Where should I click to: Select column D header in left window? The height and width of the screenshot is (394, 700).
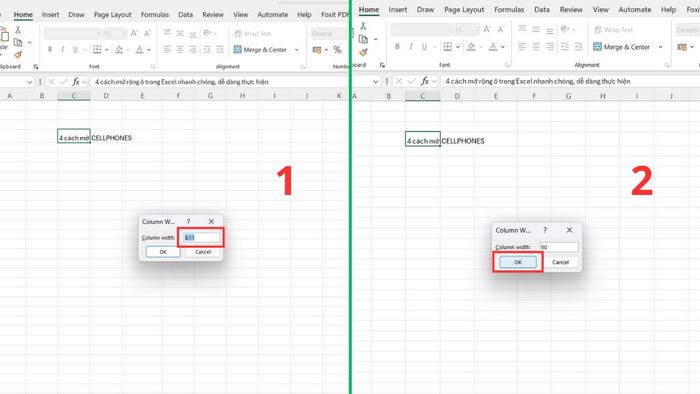coord(106,95)
